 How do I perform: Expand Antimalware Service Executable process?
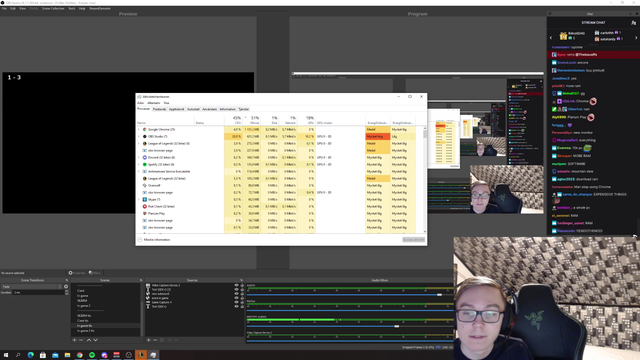pos(139,171)
